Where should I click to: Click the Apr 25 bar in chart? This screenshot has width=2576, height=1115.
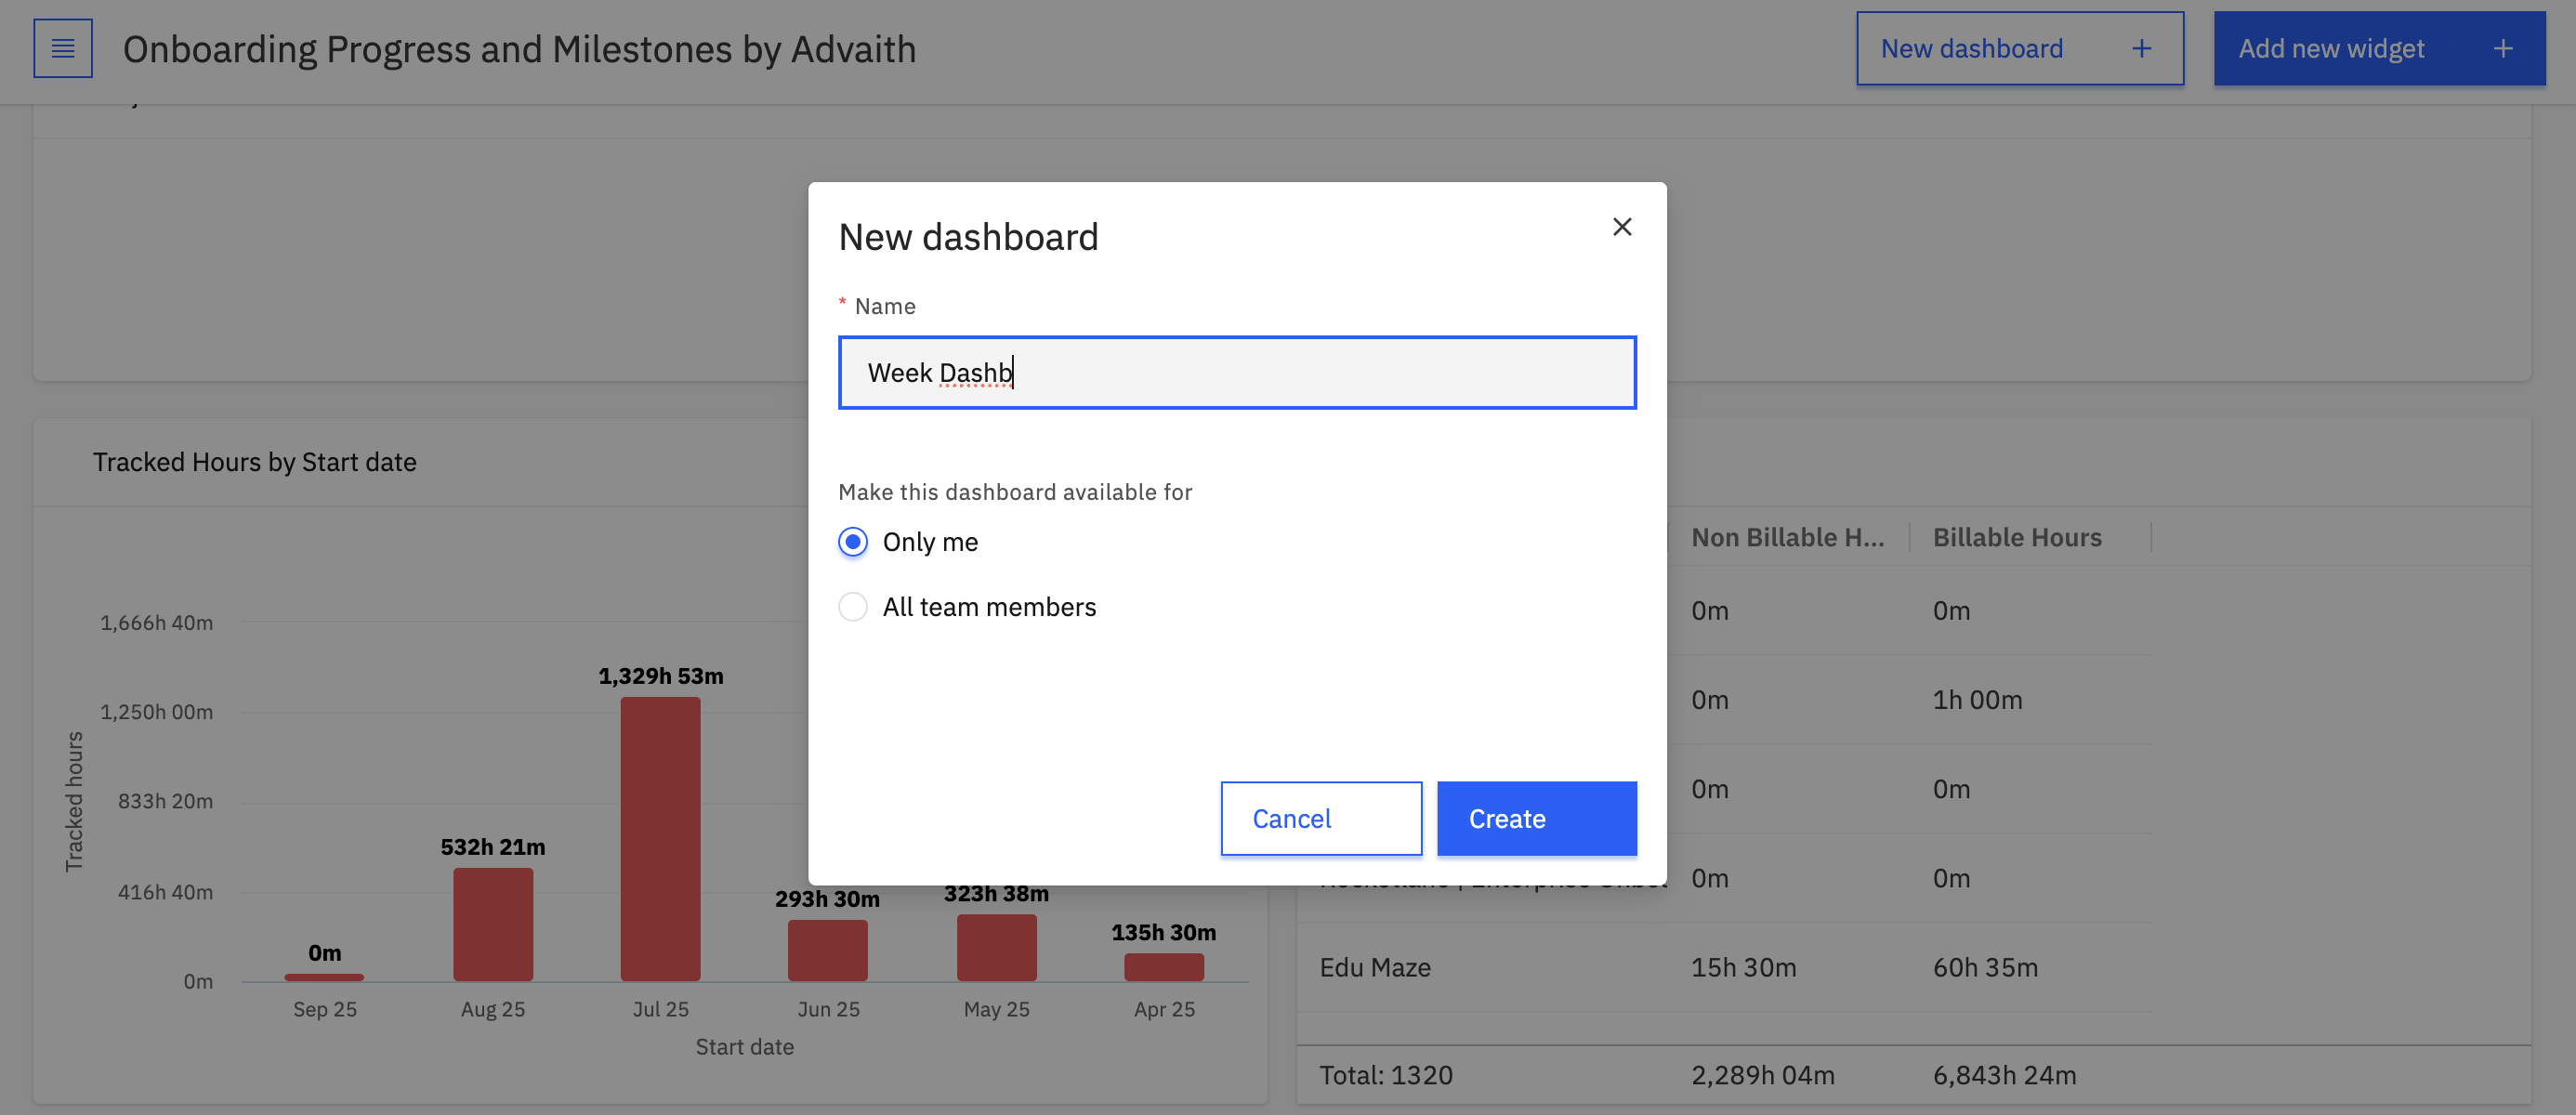click(x=1163, y=967)
